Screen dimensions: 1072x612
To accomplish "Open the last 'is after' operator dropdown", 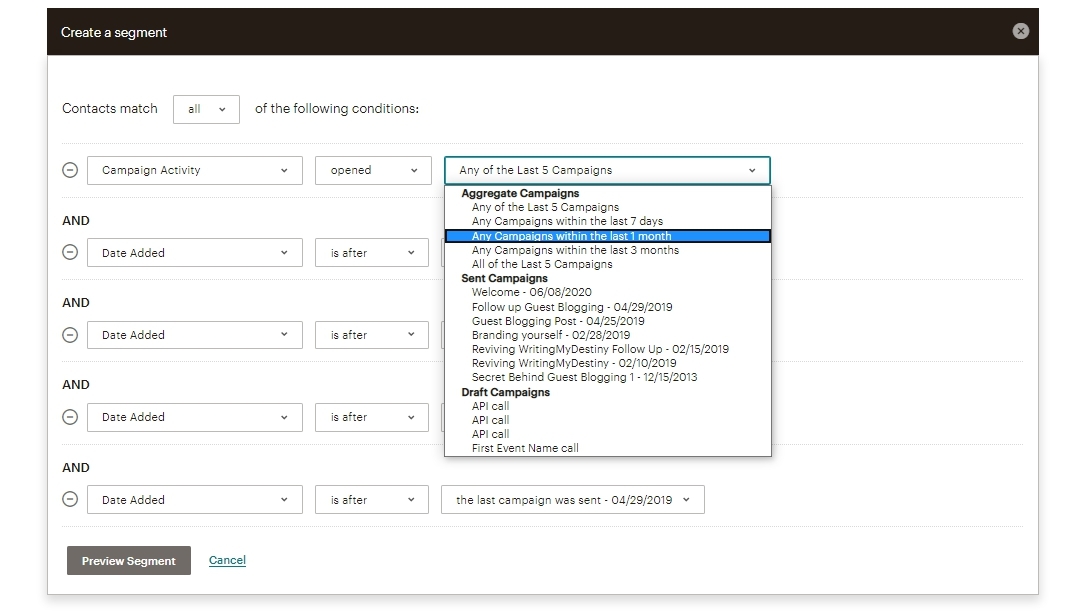I will pyautogui.click(x=372, y=500).
